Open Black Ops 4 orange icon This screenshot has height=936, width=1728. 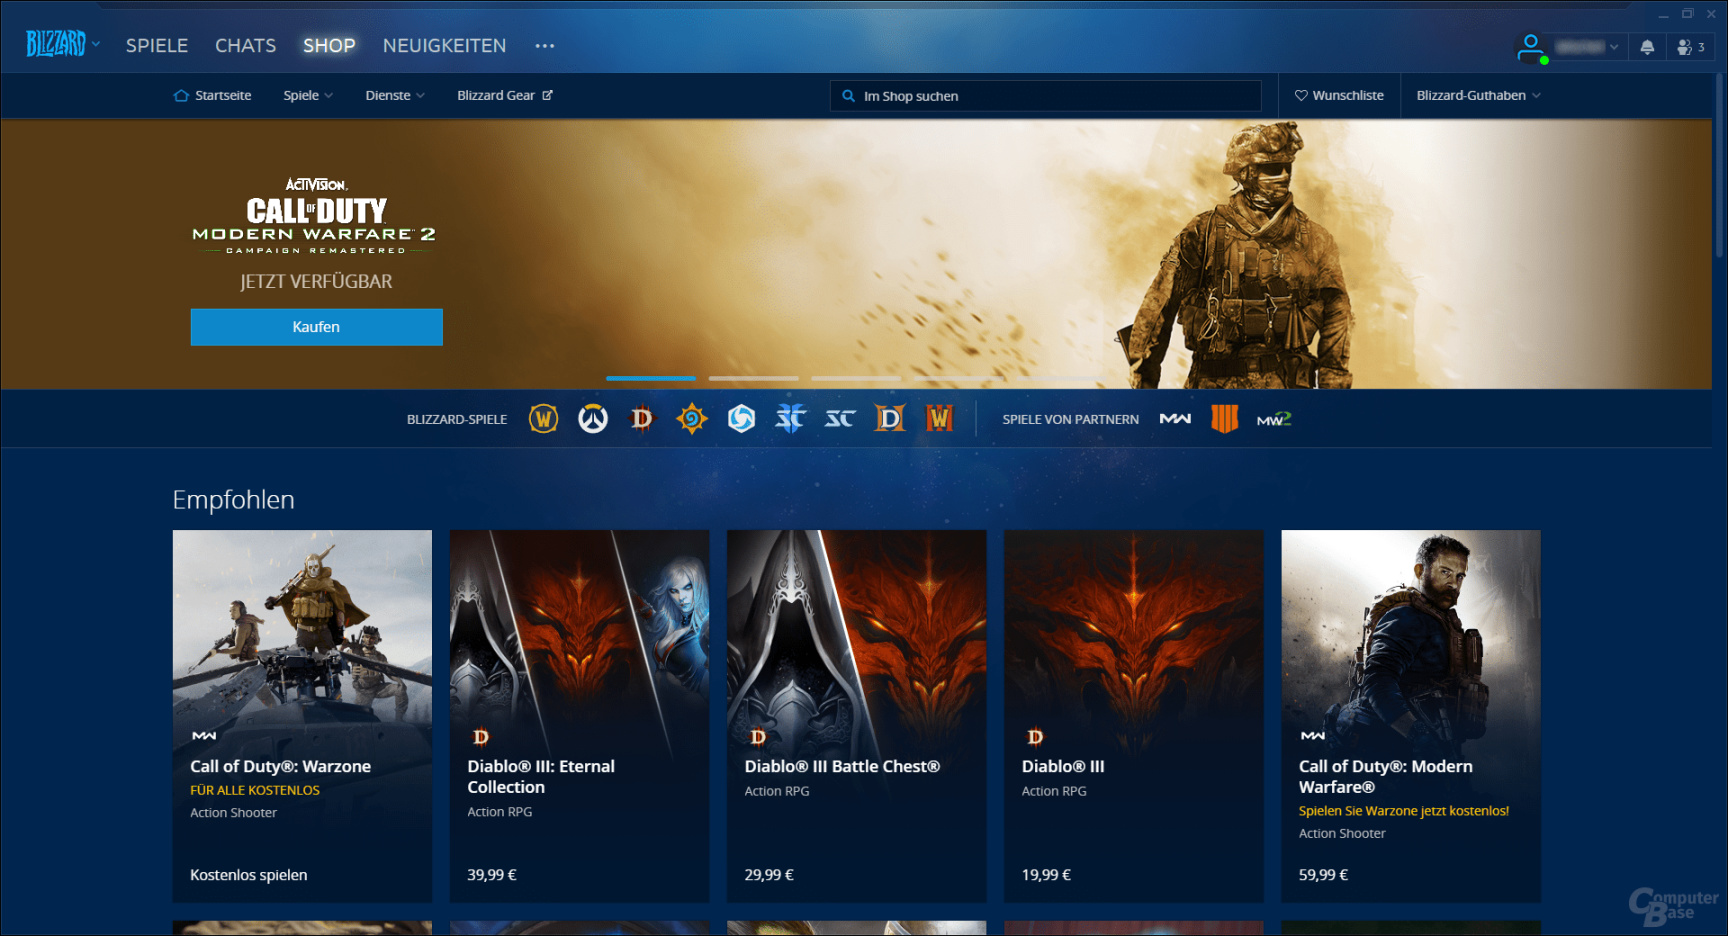(1224, 418)
